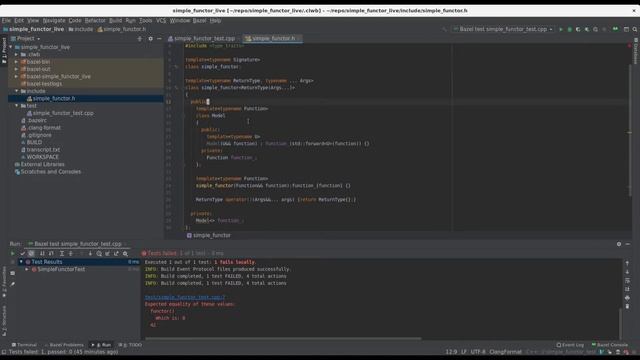Expand all test results icon
This screenshot has height=360, width=640.
pyautogui.click(x=62, y=253)
